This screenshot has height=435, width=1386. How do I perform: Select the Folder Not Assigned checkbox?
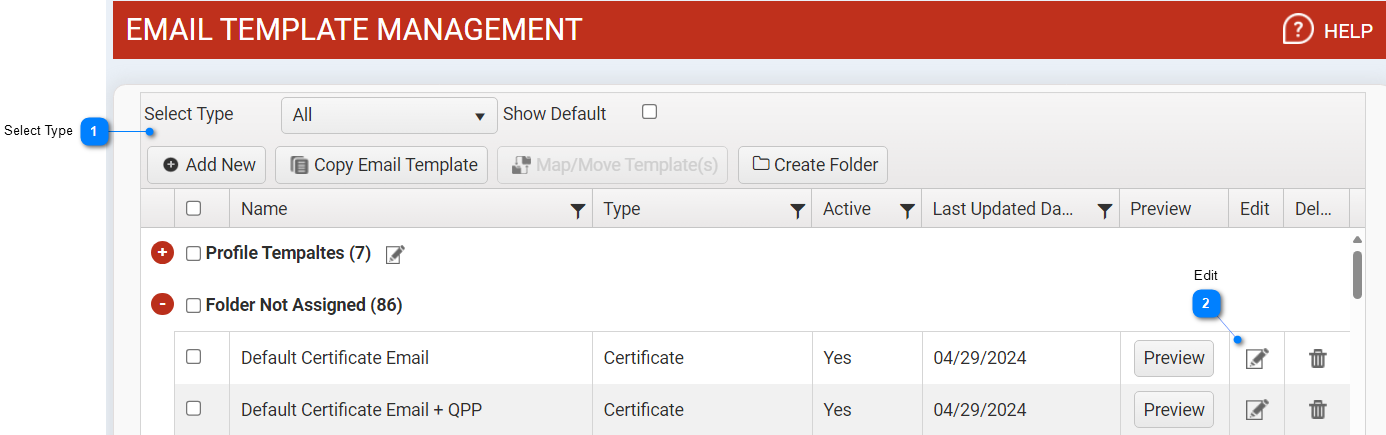(x=194, y=305)
